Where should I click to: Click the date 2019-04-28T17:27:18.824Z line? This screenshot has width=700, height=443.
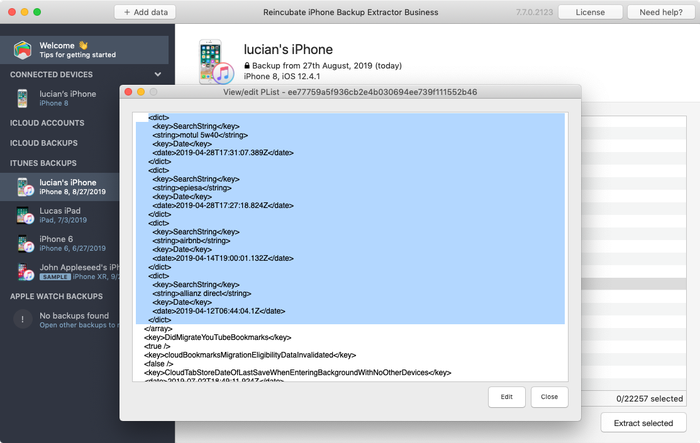(x=223, y=205)
